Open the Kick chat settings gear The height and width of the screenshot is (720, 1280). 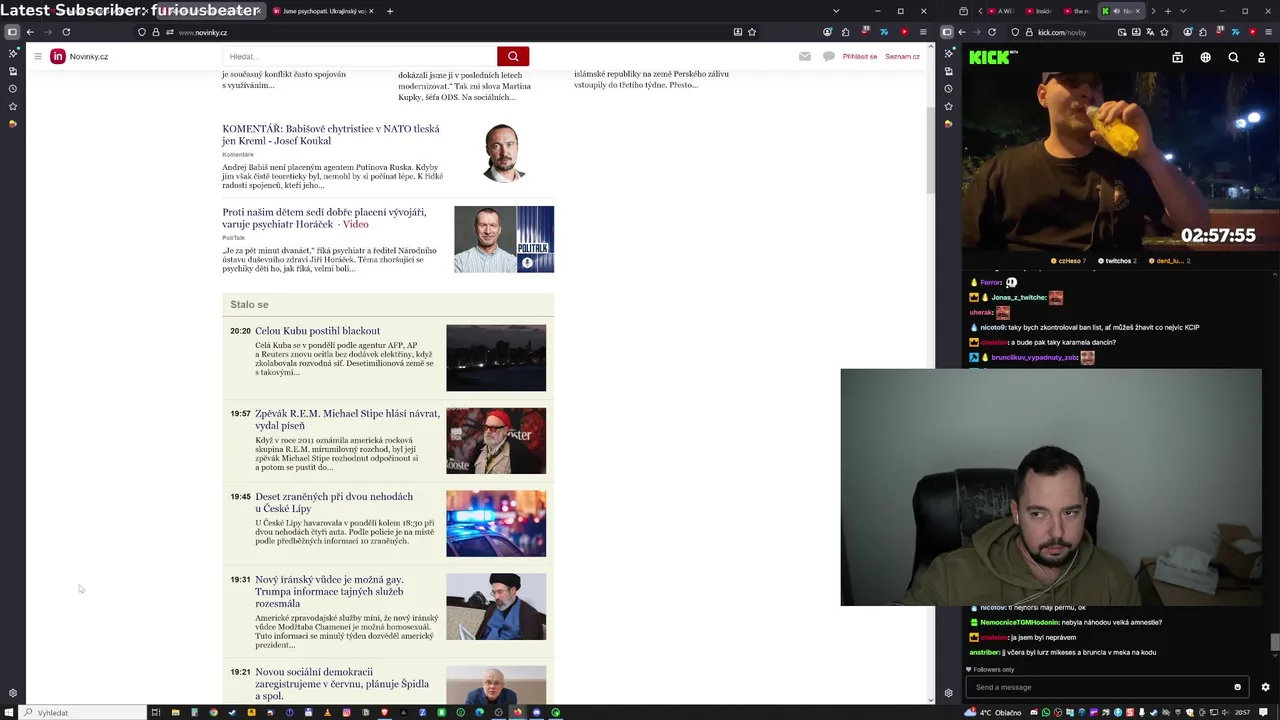pyautogui.click(x=1265, y=687)
